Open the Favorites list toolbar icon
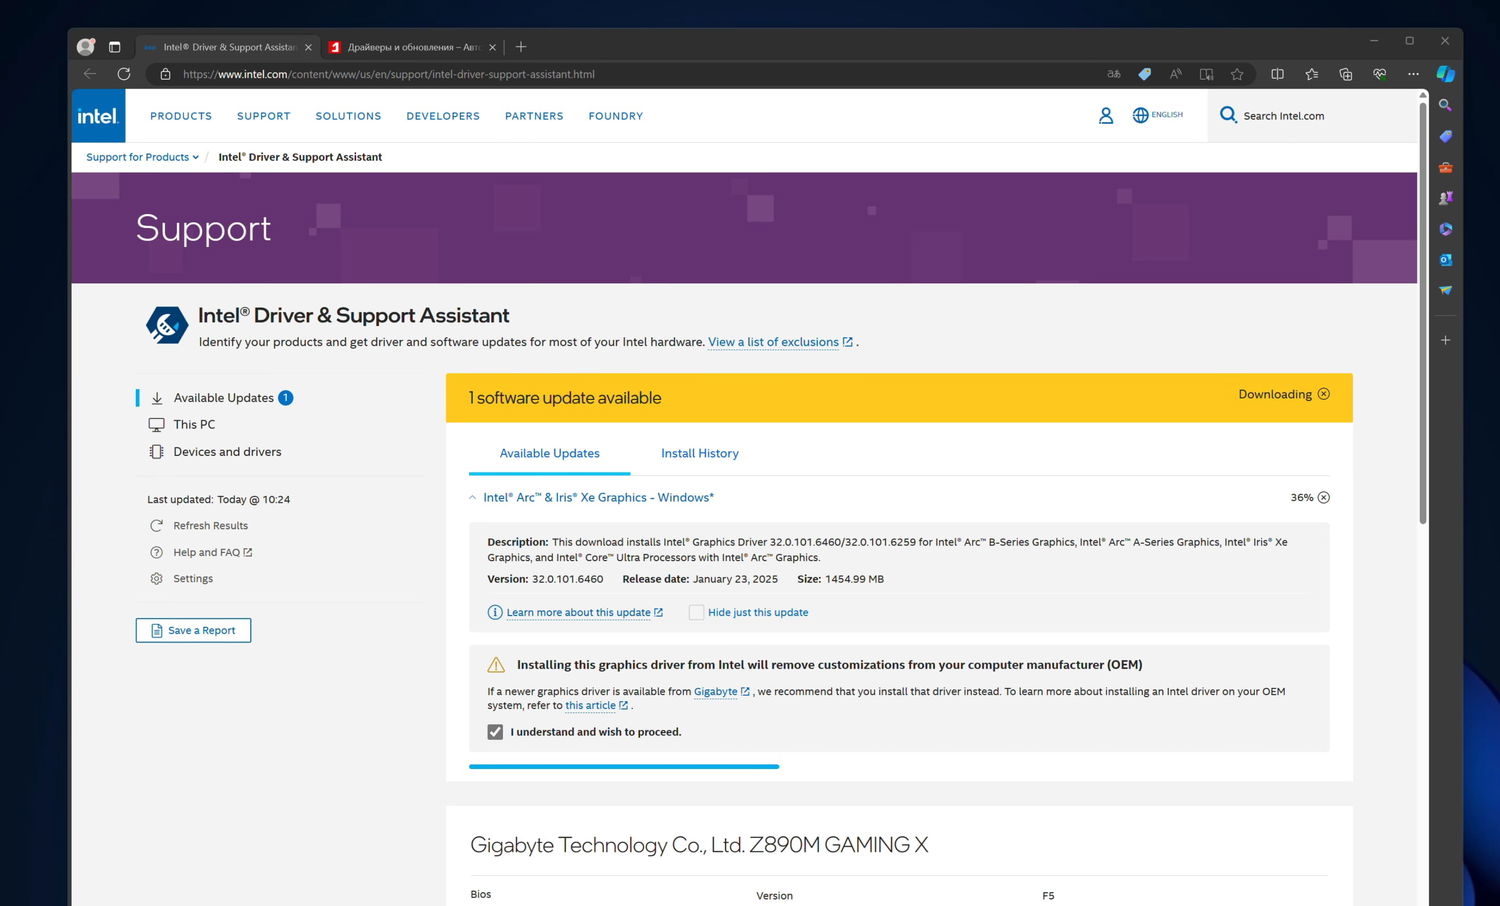 tap(1312, 74)
